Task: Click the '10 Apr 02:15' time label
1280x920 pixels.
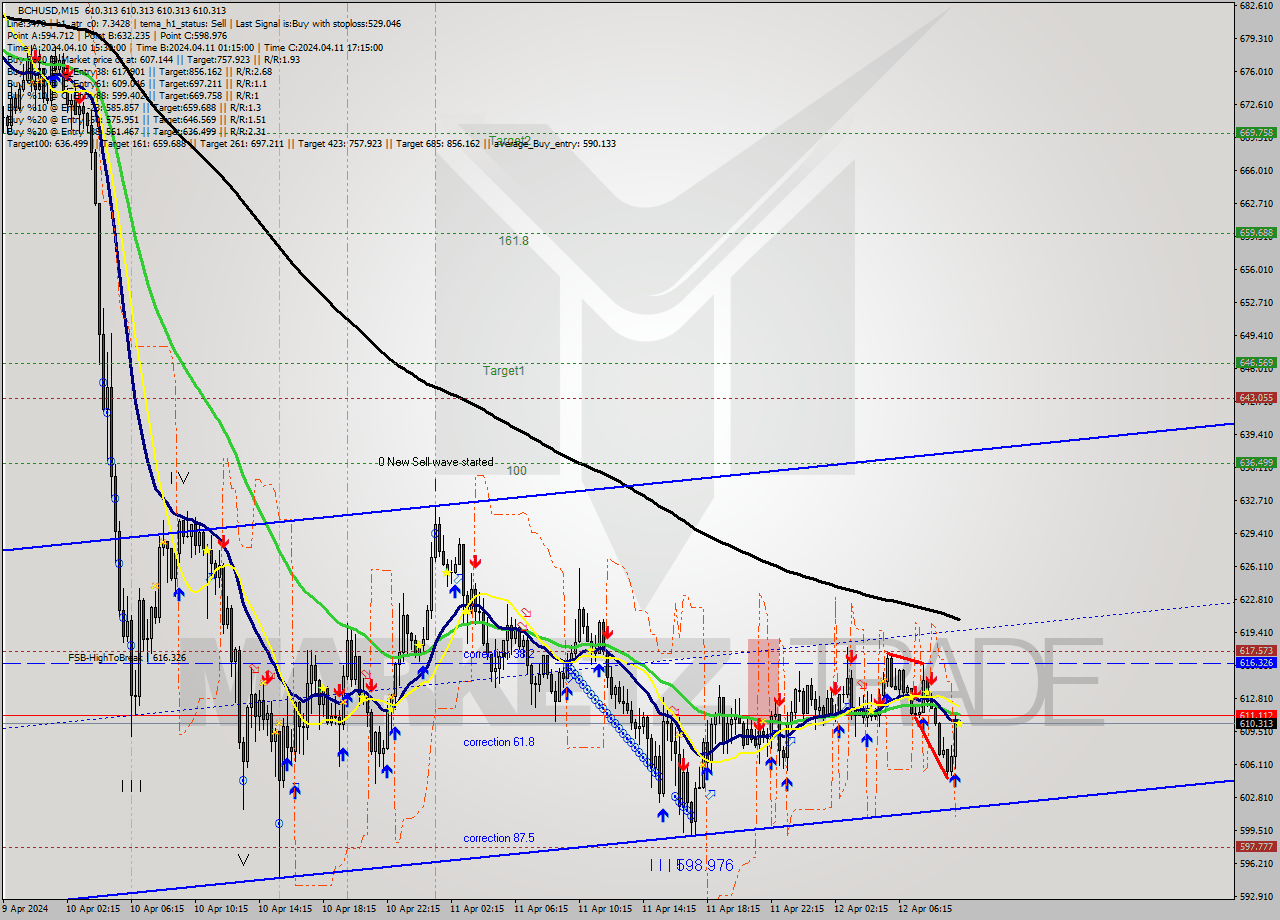Action: point(93,910)
